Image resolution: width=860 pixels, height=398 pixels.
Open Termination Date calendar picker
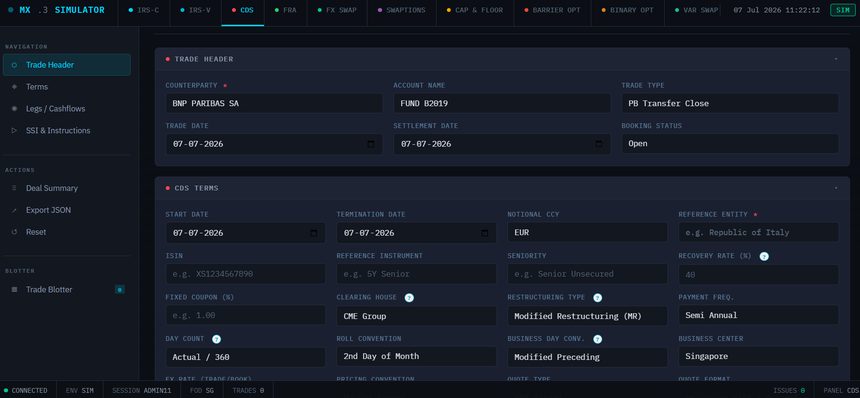click(484, 233)
